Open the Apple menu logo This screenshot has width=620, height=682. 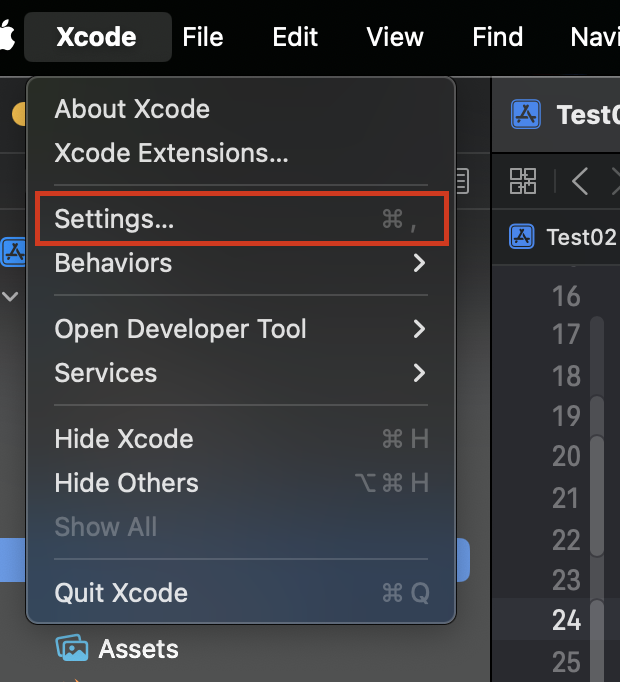point(7,37)
